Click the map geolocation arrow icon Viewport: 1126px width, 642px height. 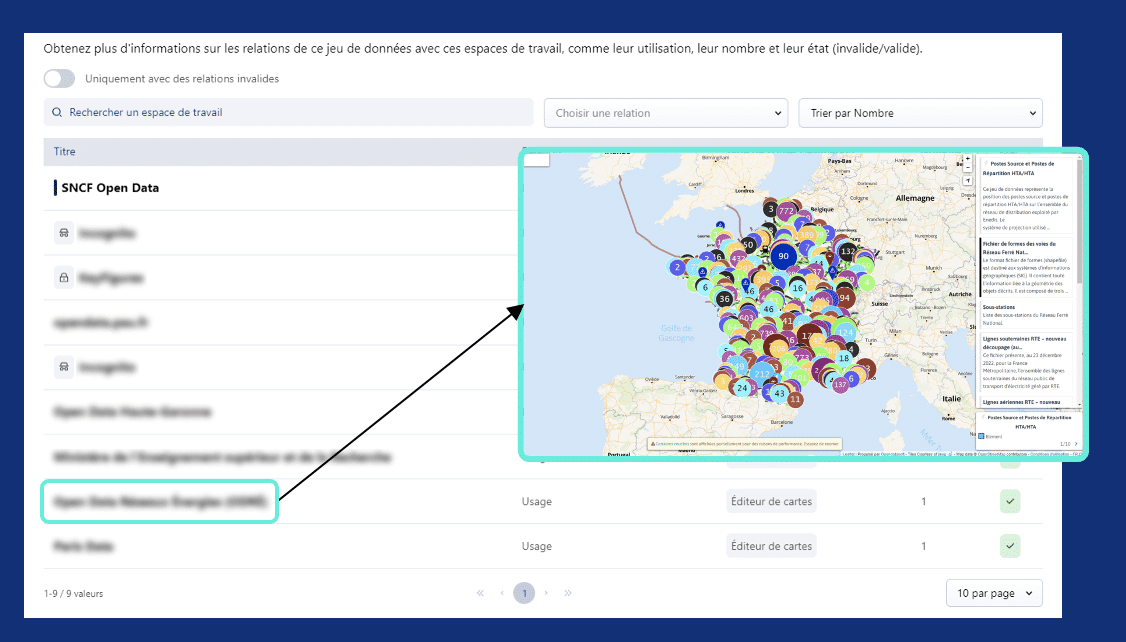[967, 181]
